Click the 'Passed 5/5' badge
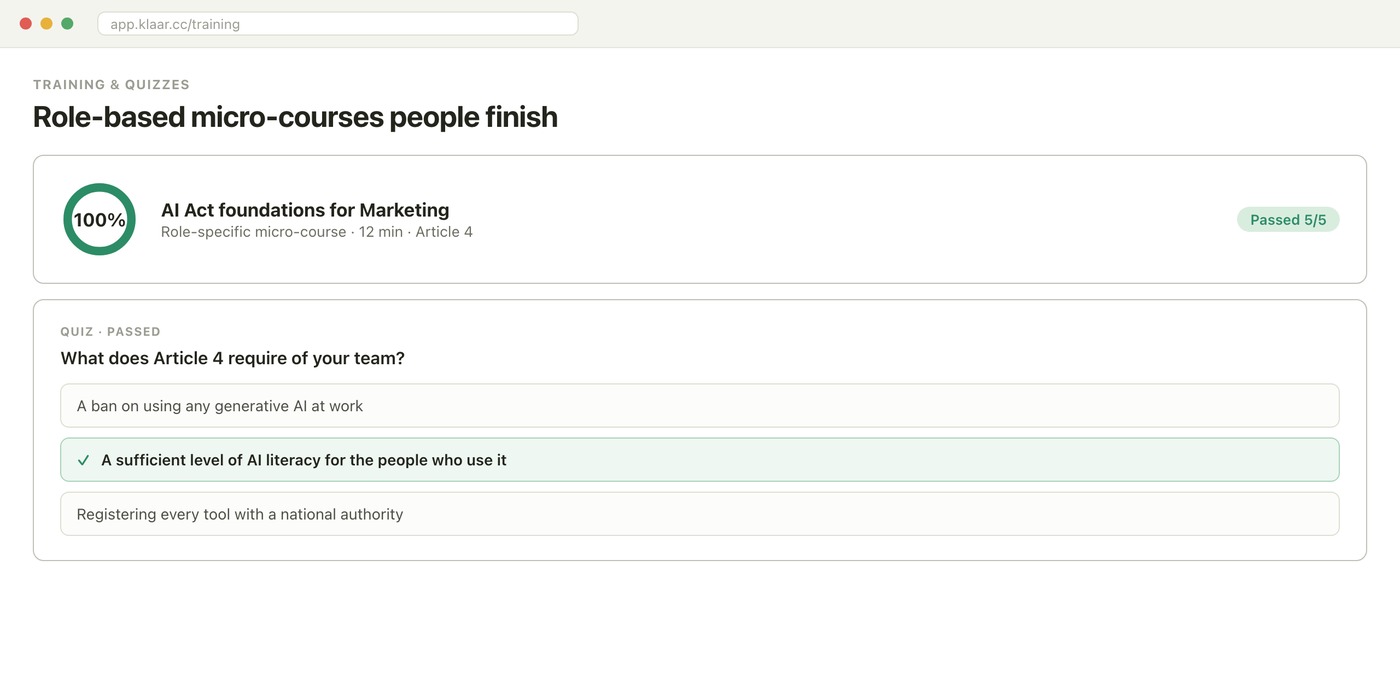Screen dimensions: 1400x700 coord(1288,220)
